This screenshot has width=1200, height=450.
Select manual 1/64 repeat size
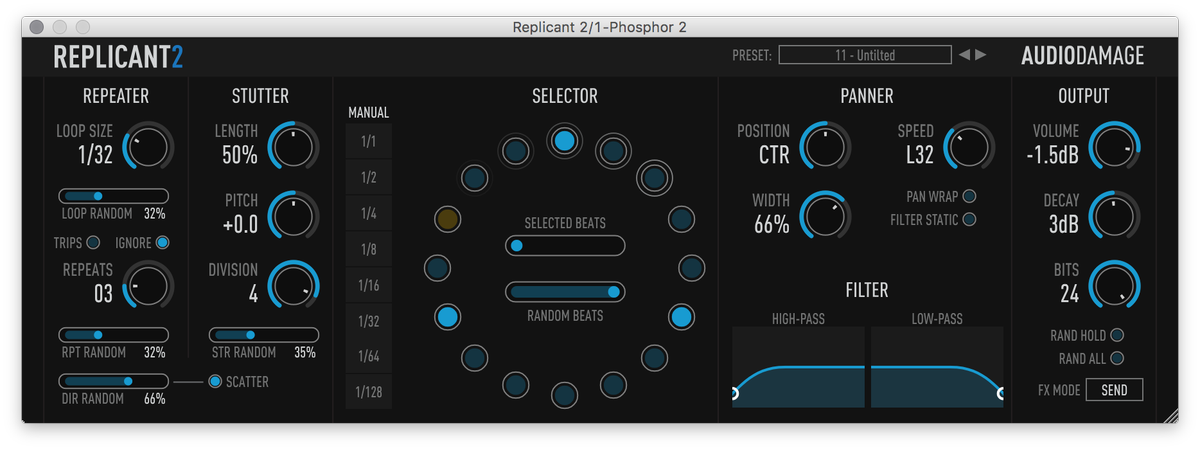368,356
